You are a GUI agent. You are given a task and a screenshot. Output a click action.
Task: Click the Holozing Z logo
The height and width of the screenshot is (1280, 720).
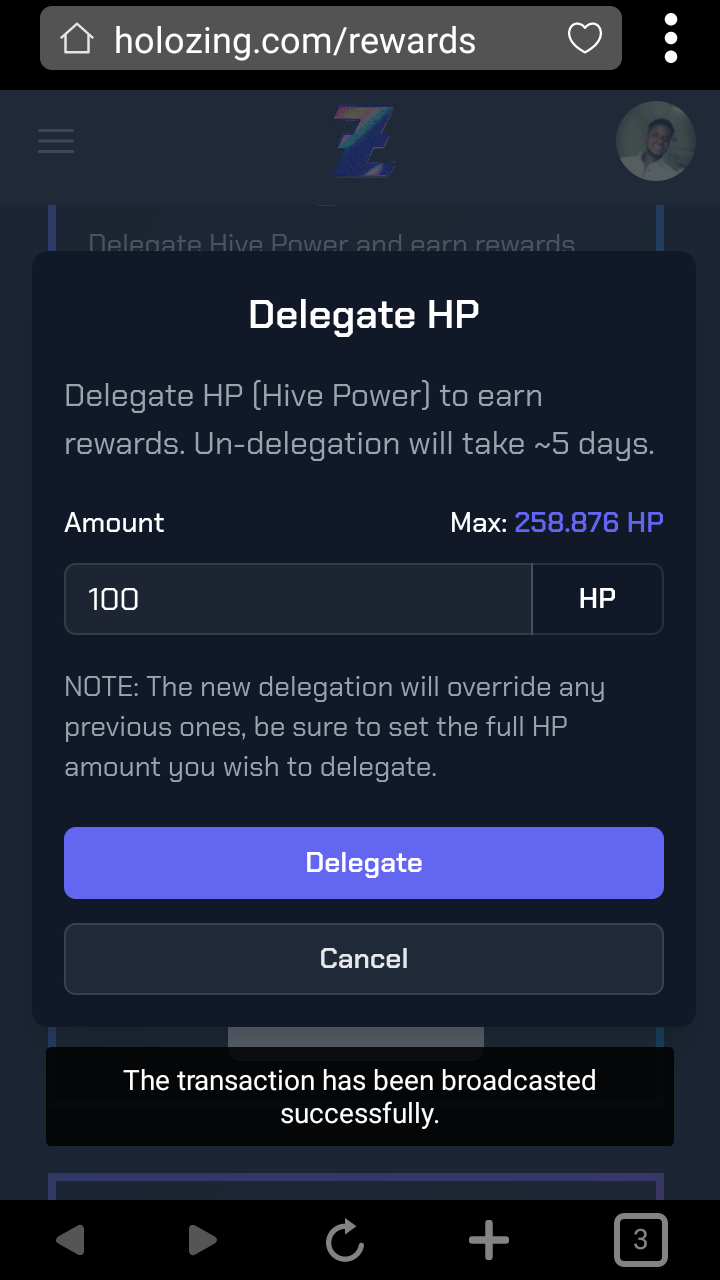[364, 142]
